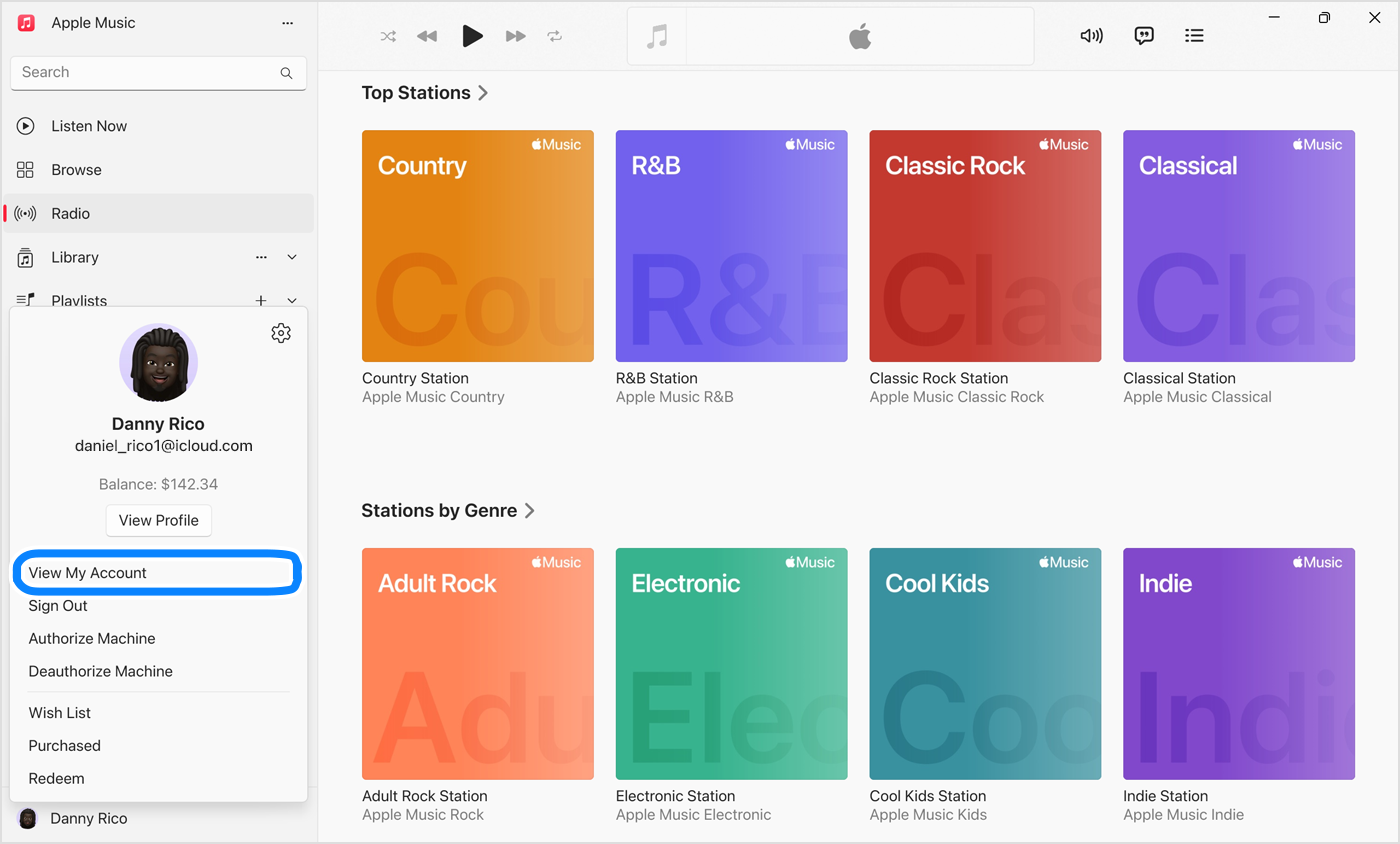Show lyrics panel
This screenshot has width=1400, height=844.
click(1144, 36)
